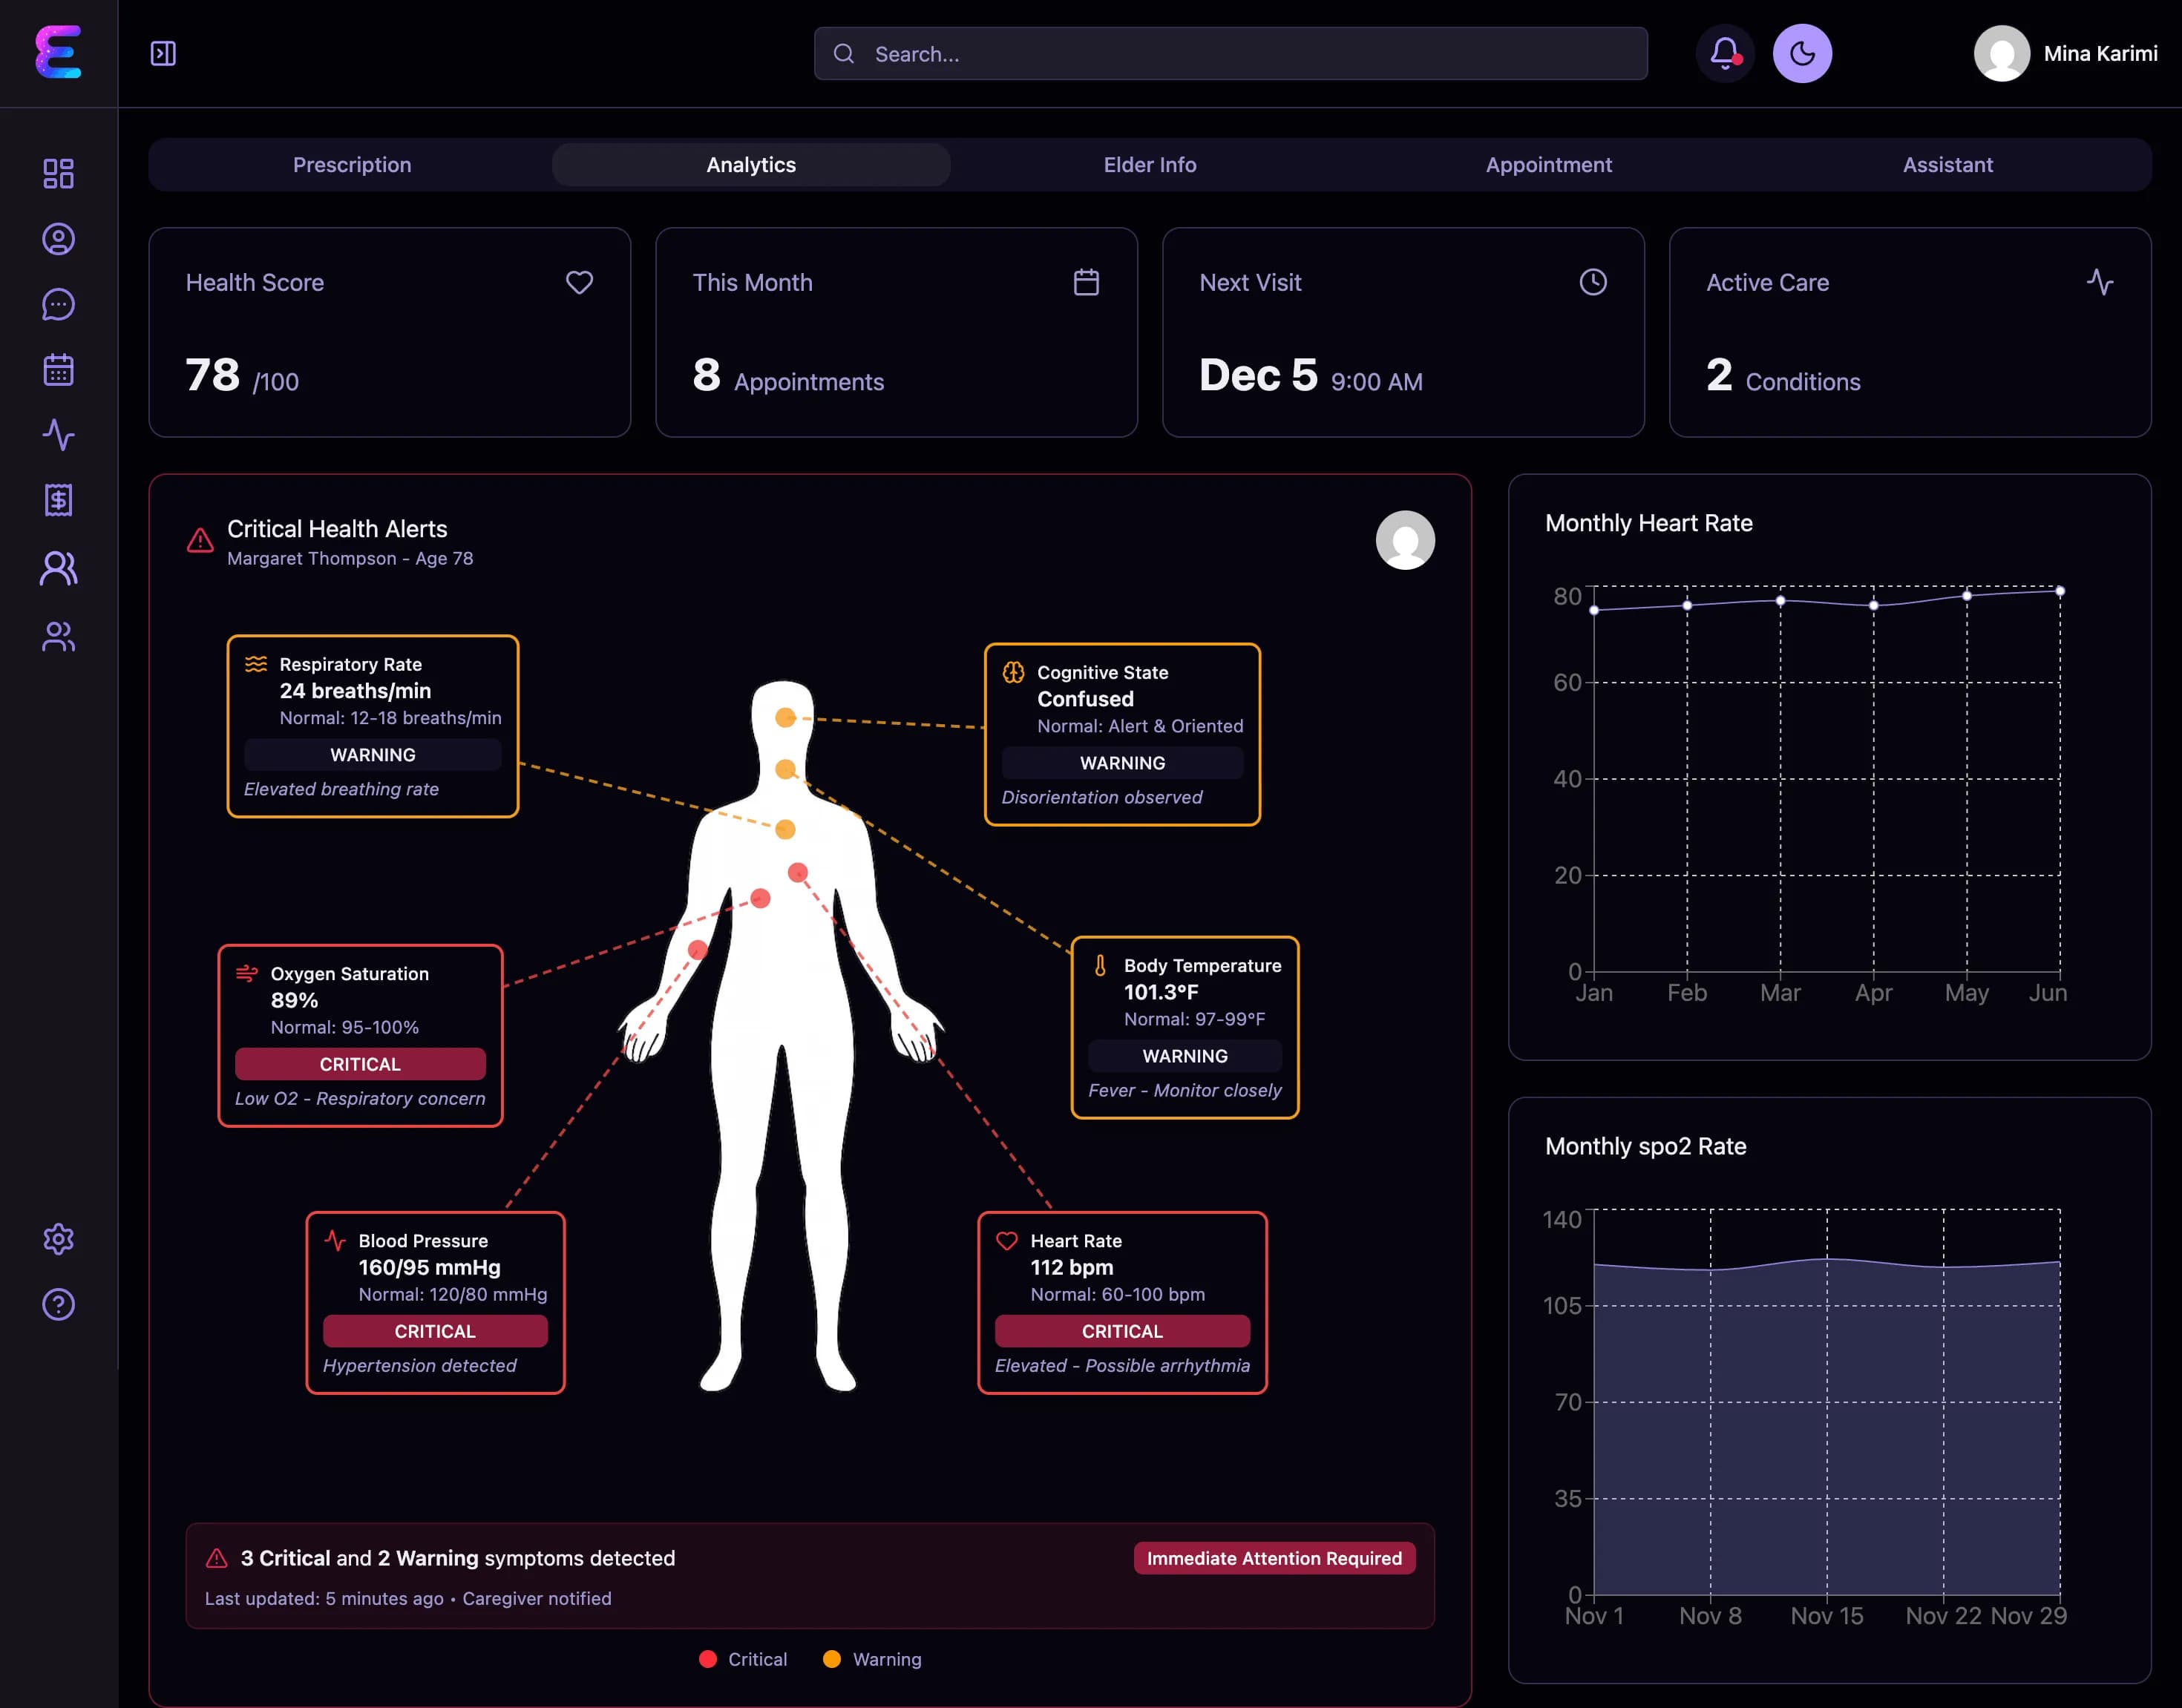Click the 78 /100 health score value
Screen dimensions: 2182x1708
(242, 376)
